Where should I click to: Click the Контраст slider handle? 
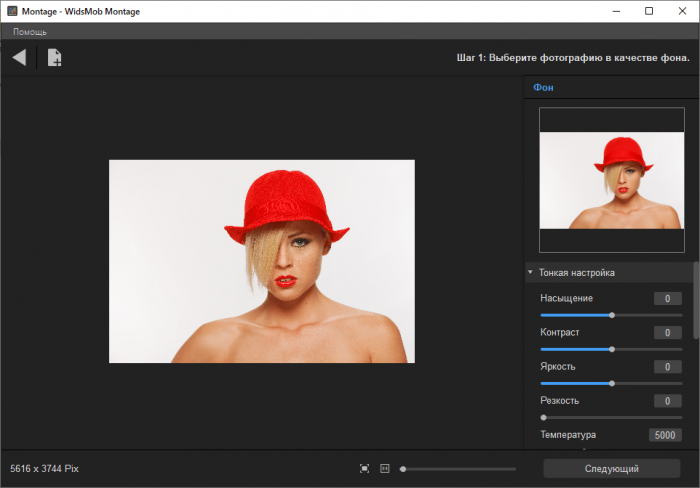click(611, 349)
